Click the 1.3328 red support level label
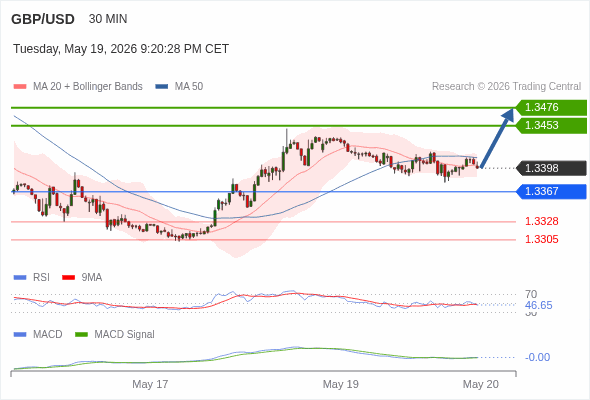 click(541, 221)
